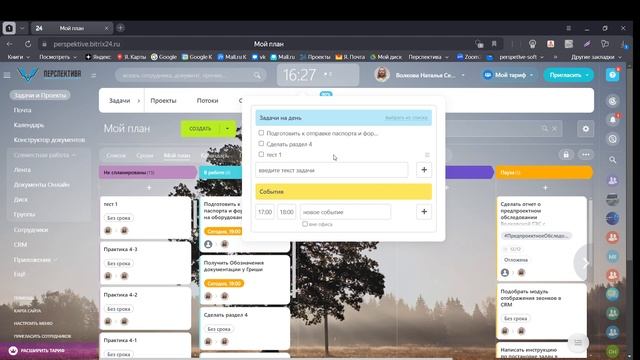
Task: Add the typed task with the plus button
Action: point(424,170)
